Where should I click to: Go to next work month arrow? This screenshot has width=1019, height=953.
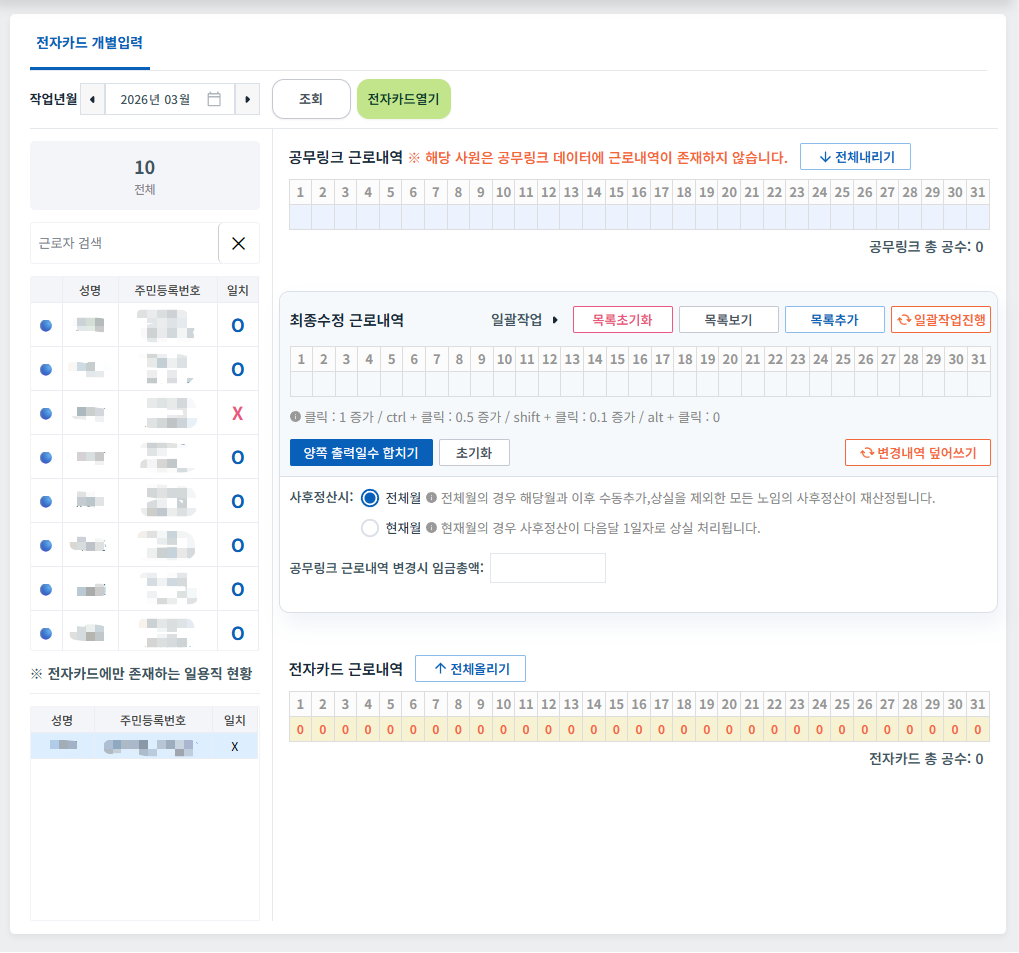click(247, 99)
